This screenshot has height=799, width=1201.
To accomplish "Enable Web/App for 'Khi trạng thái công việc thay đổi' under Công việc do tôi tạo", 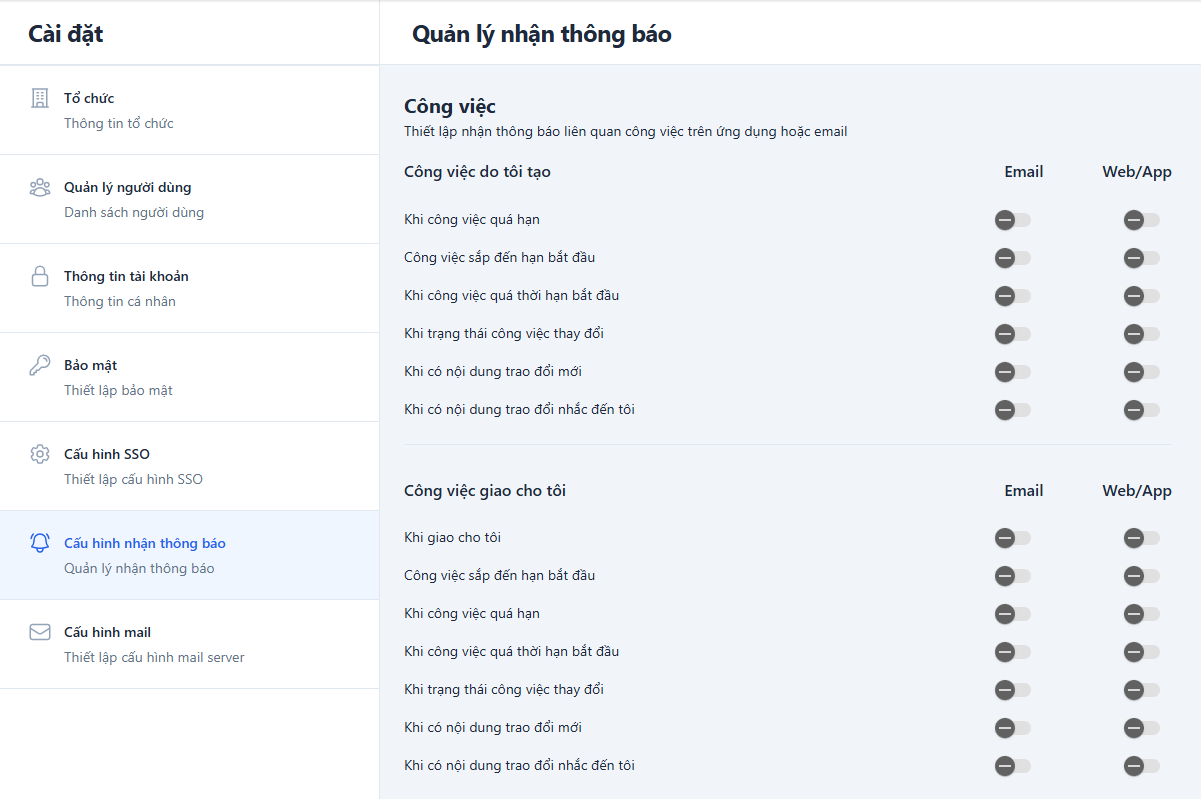I will pos(1141,334).
